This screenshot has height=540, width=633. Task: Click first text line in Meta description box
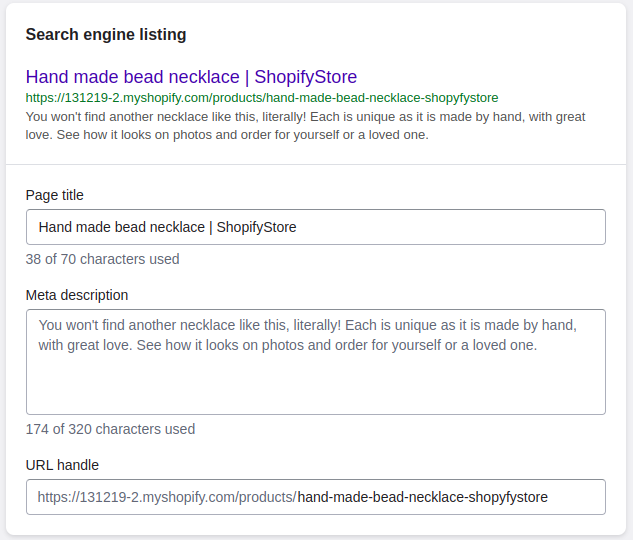click(307, 326)
